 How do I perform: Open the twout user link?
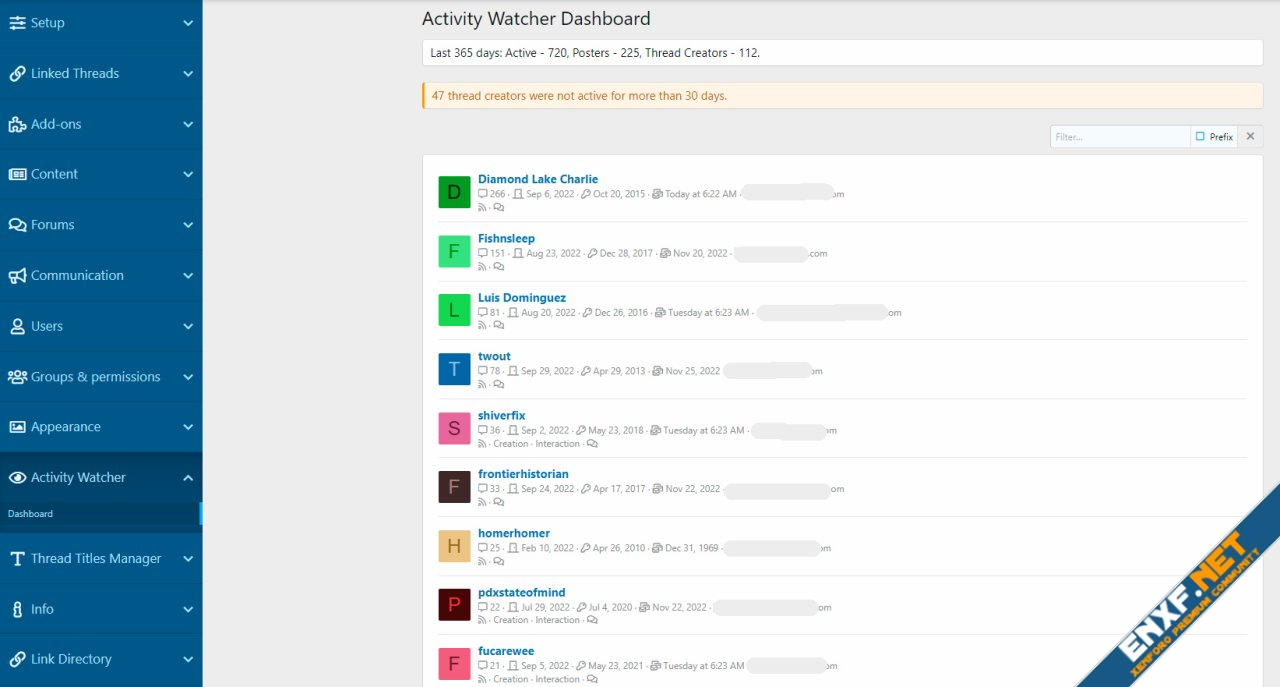point(494,357)
